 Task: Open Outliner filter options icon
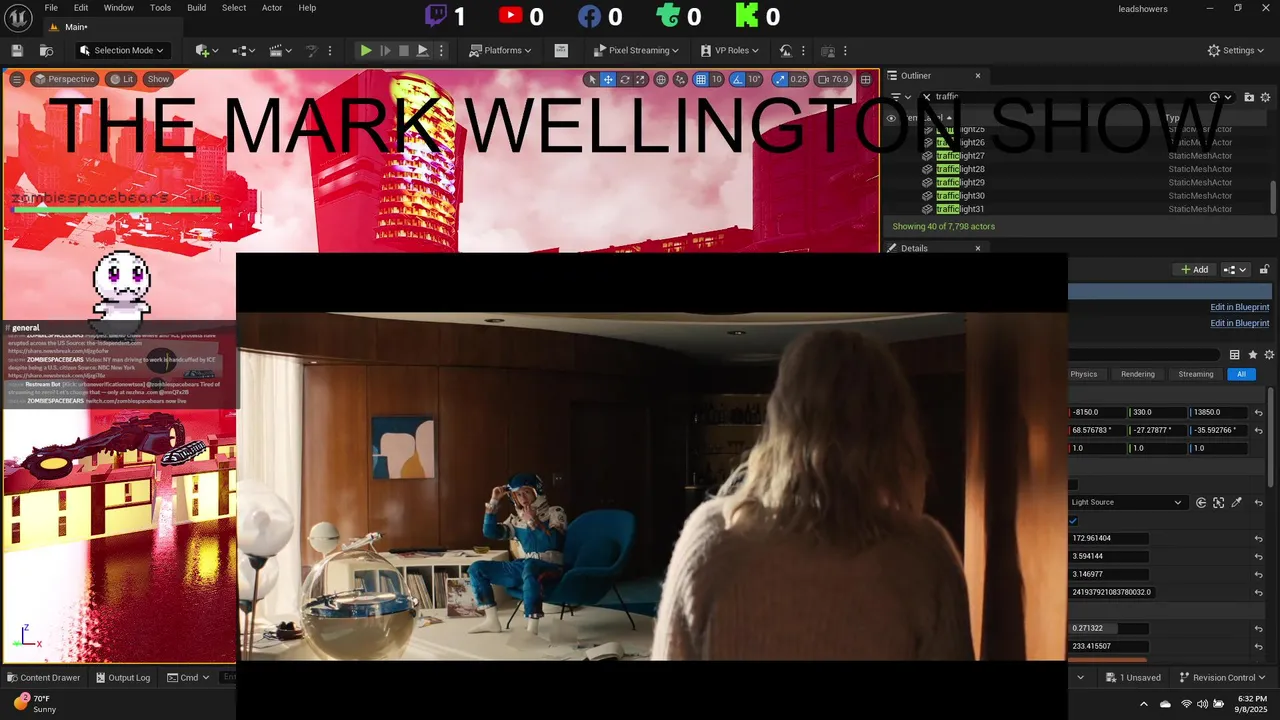click(900, 97)
